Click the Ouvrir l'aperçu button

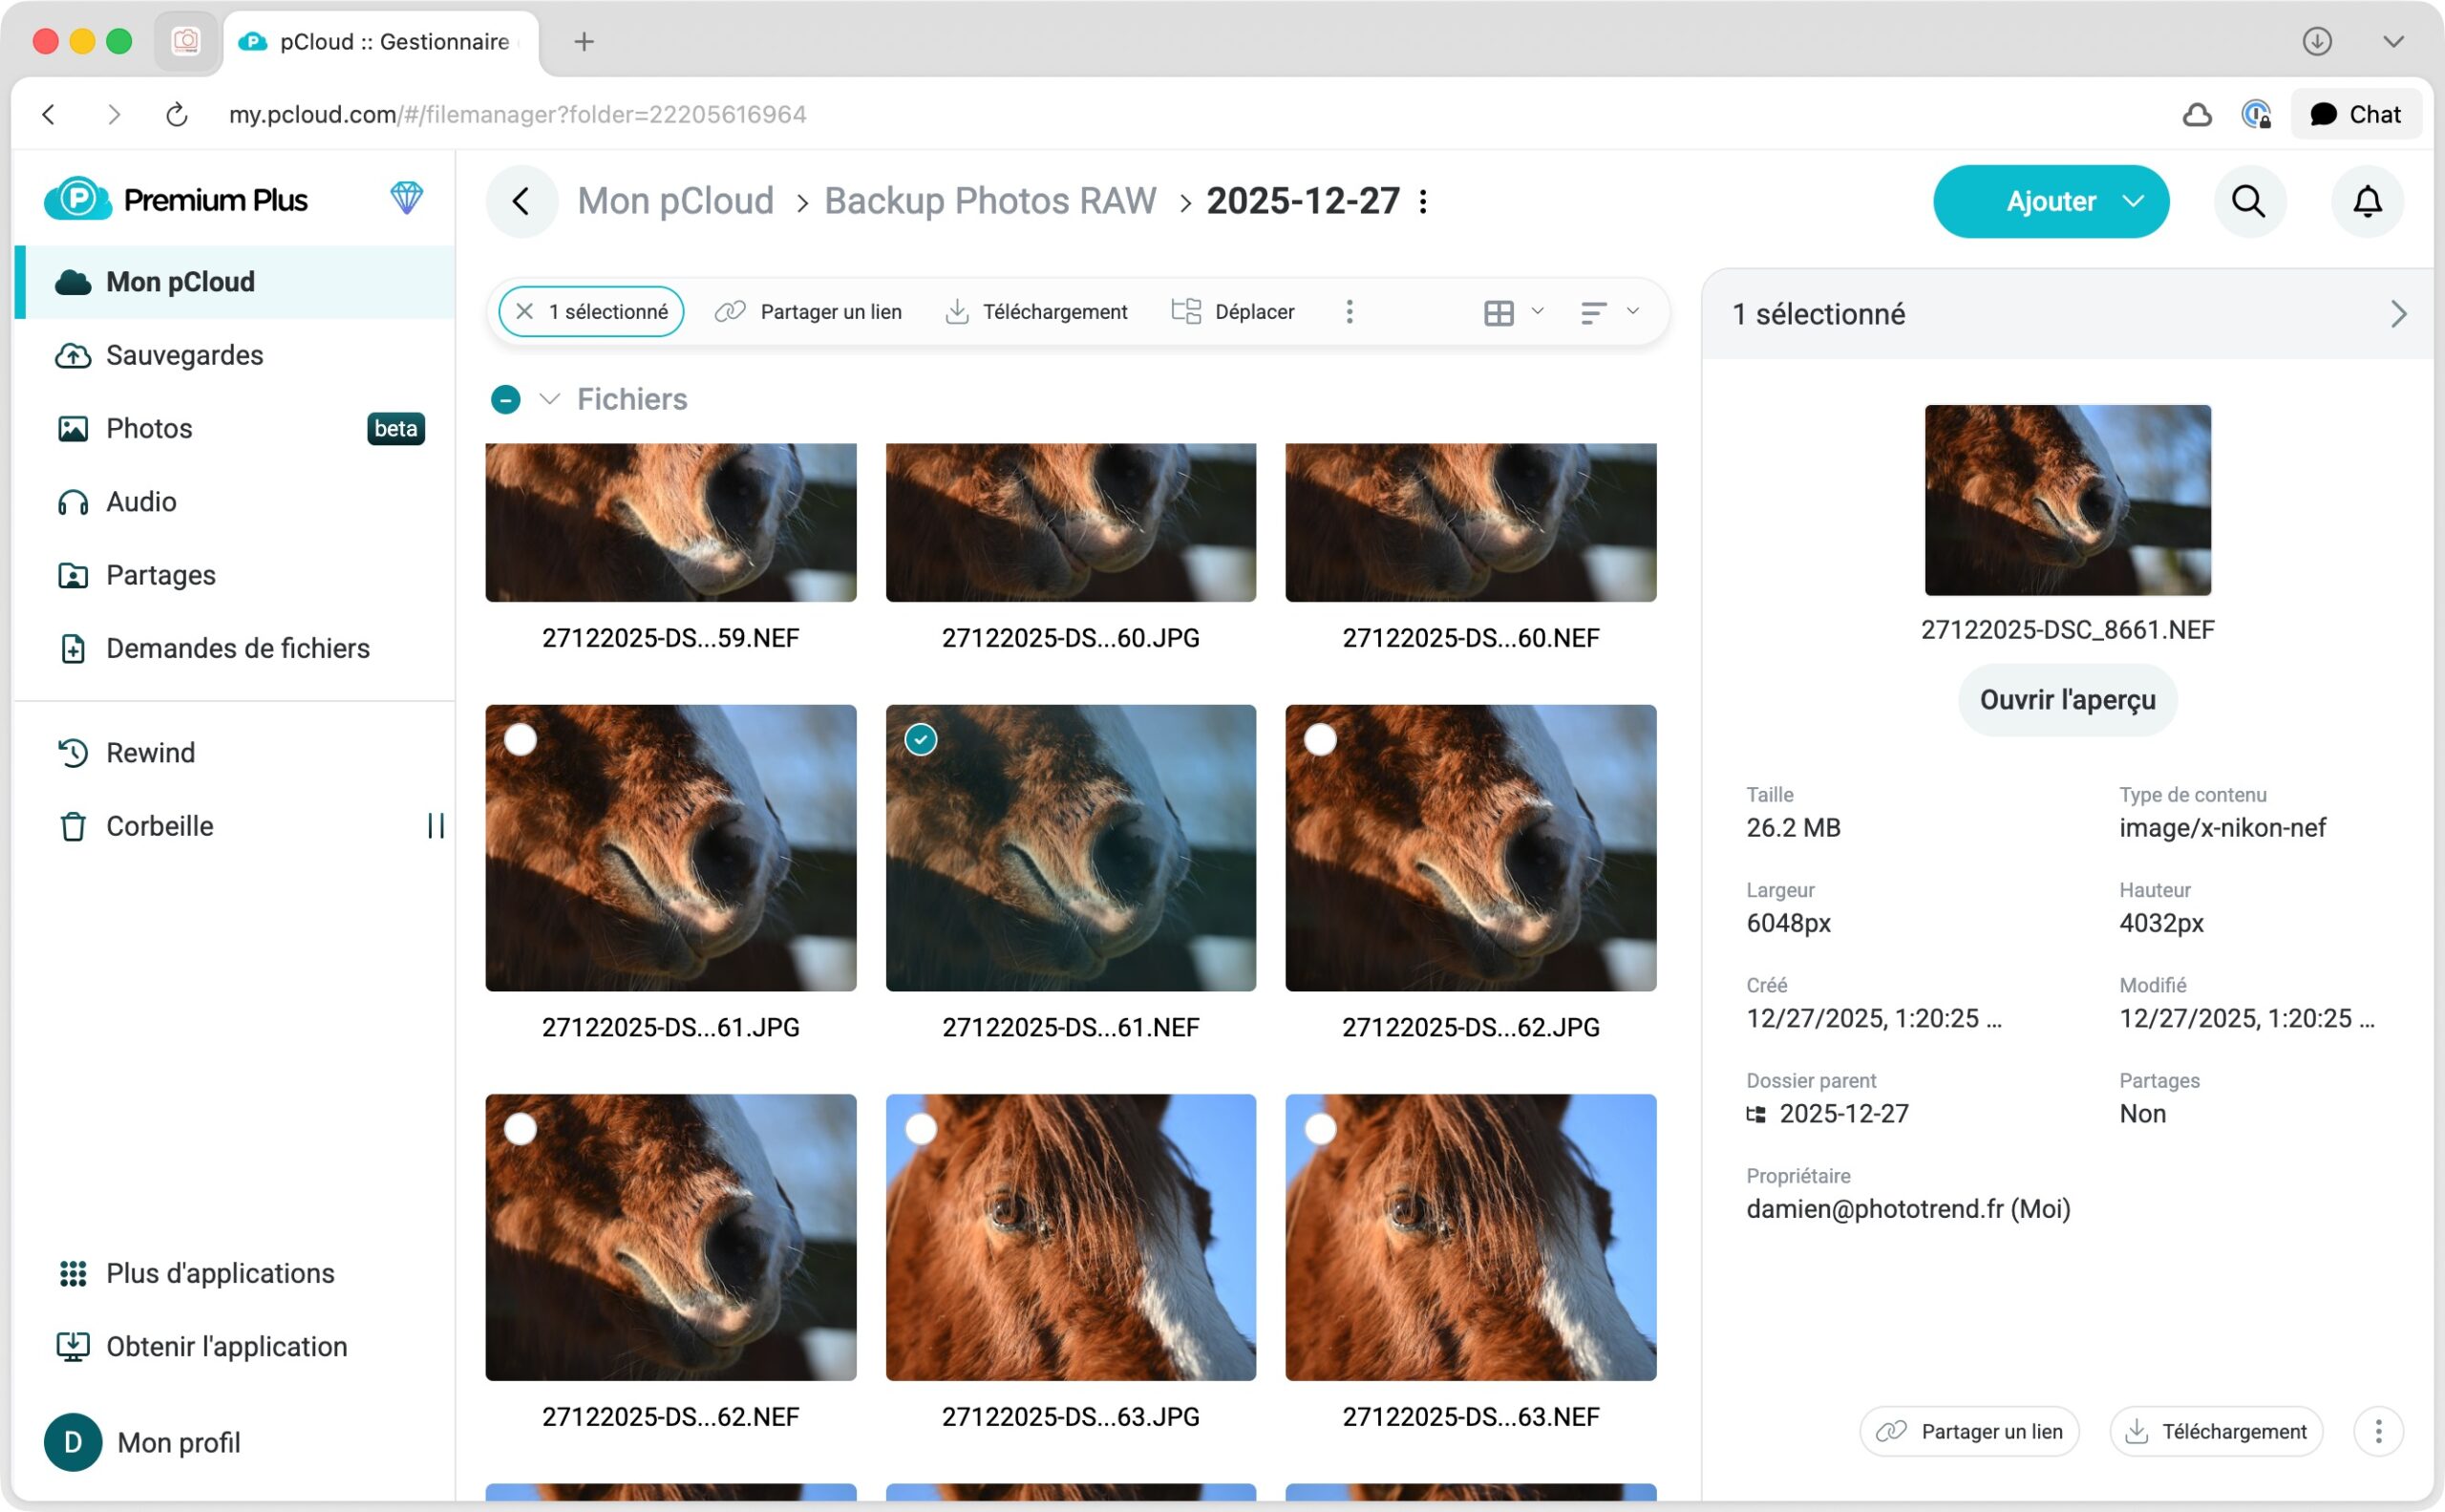pos(2066,699)
